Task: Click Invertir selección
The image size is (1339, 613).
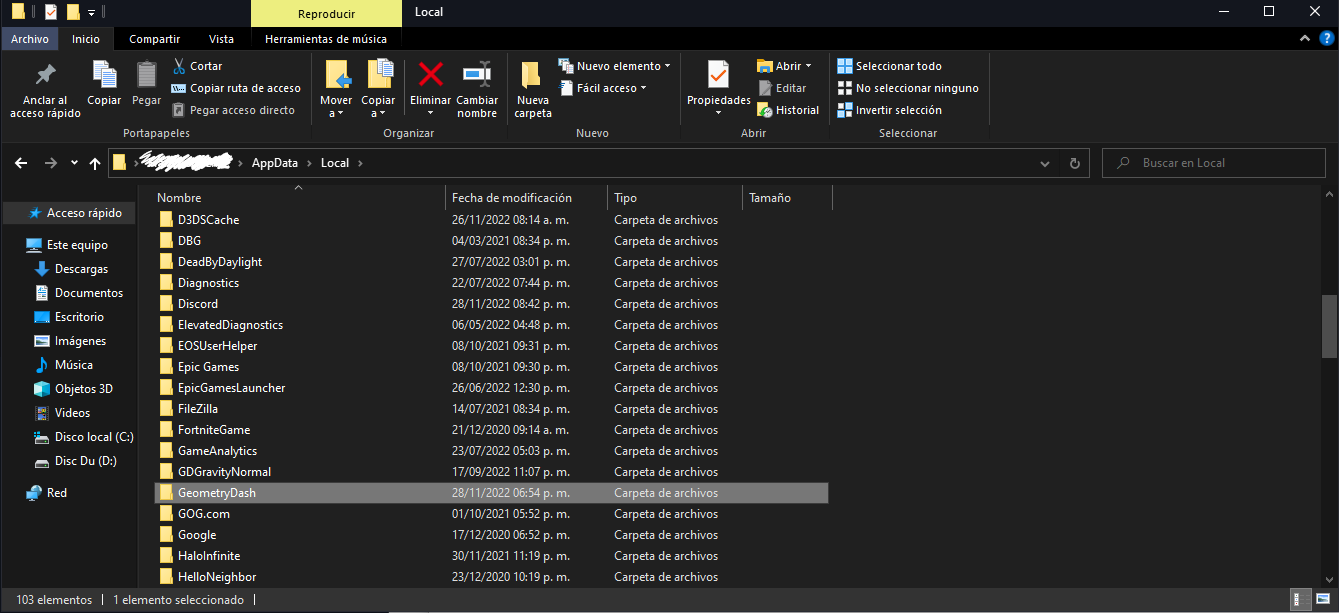Action: (x=889, y=110)
